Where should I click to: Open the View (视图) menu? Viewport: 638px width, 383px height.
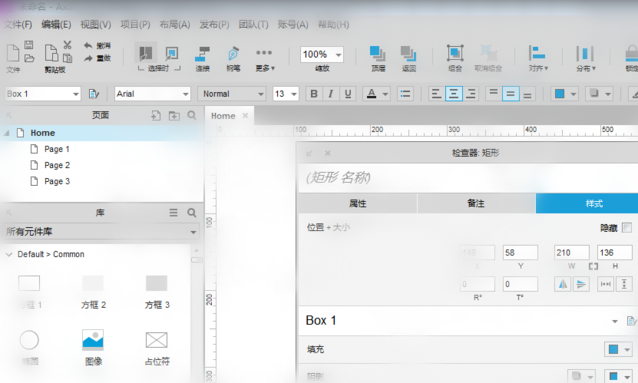(96, 24)
